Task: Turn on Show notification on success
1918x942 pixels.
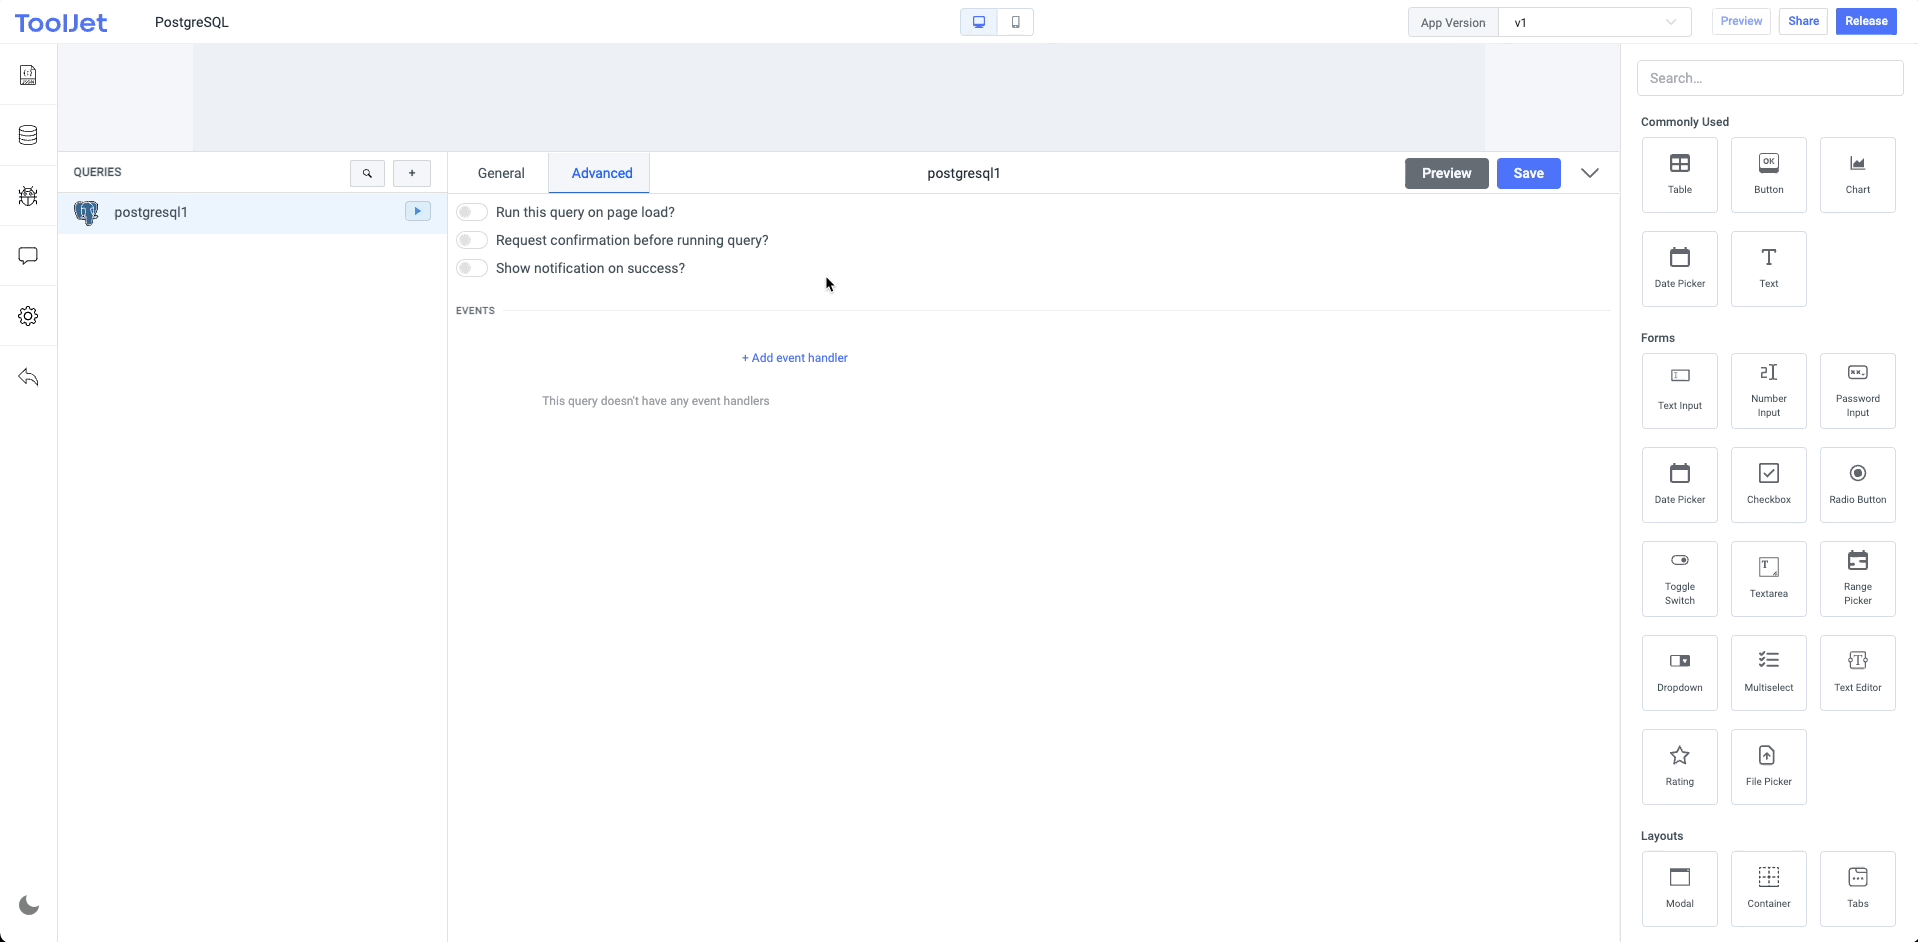Action: pos(472,268)
